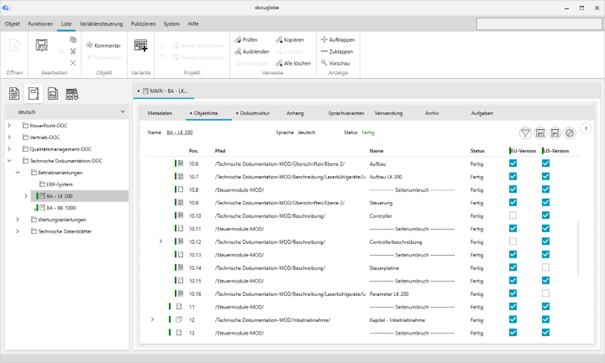This screenshot has width=605, height=363.
Task: Check US-Version for Steuerplatine row
Action: (x=546, y=267)
